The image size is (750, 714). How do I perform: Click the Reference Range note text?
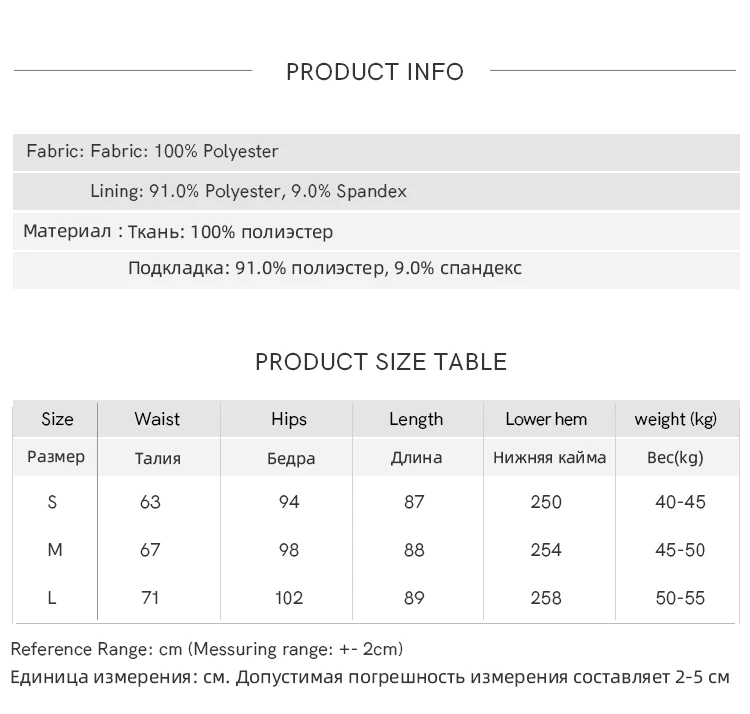207,649
